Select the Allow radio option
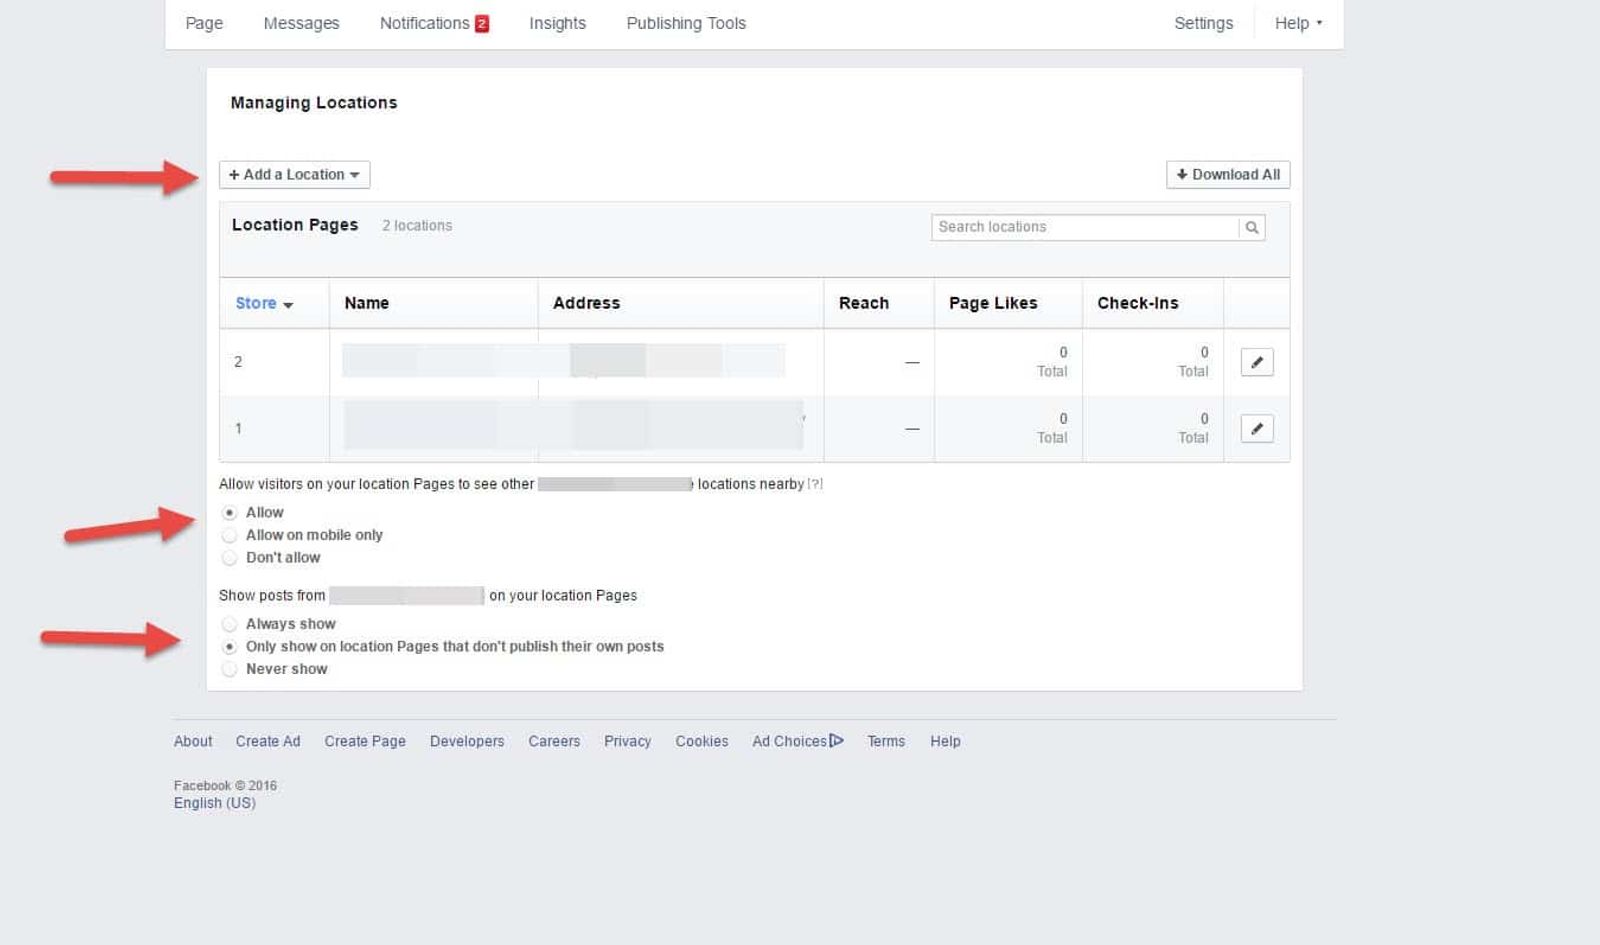The width and height of the screenshot is (1600, 945). (x=230, y=513)
